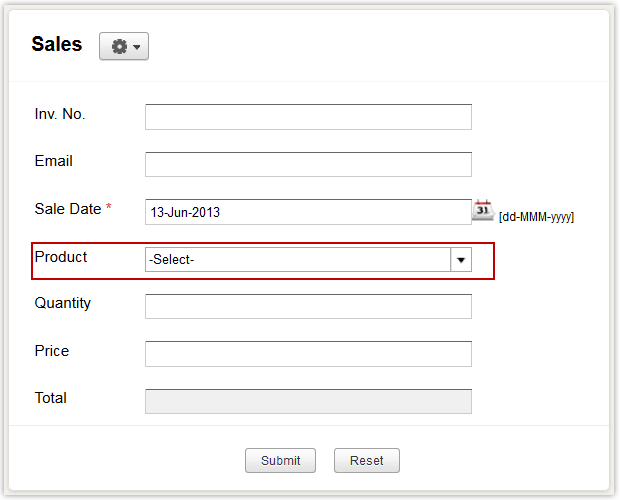The image size is (620, 500).
Task: Focus the Inv. No. text field
Action: tap(308, 117)
